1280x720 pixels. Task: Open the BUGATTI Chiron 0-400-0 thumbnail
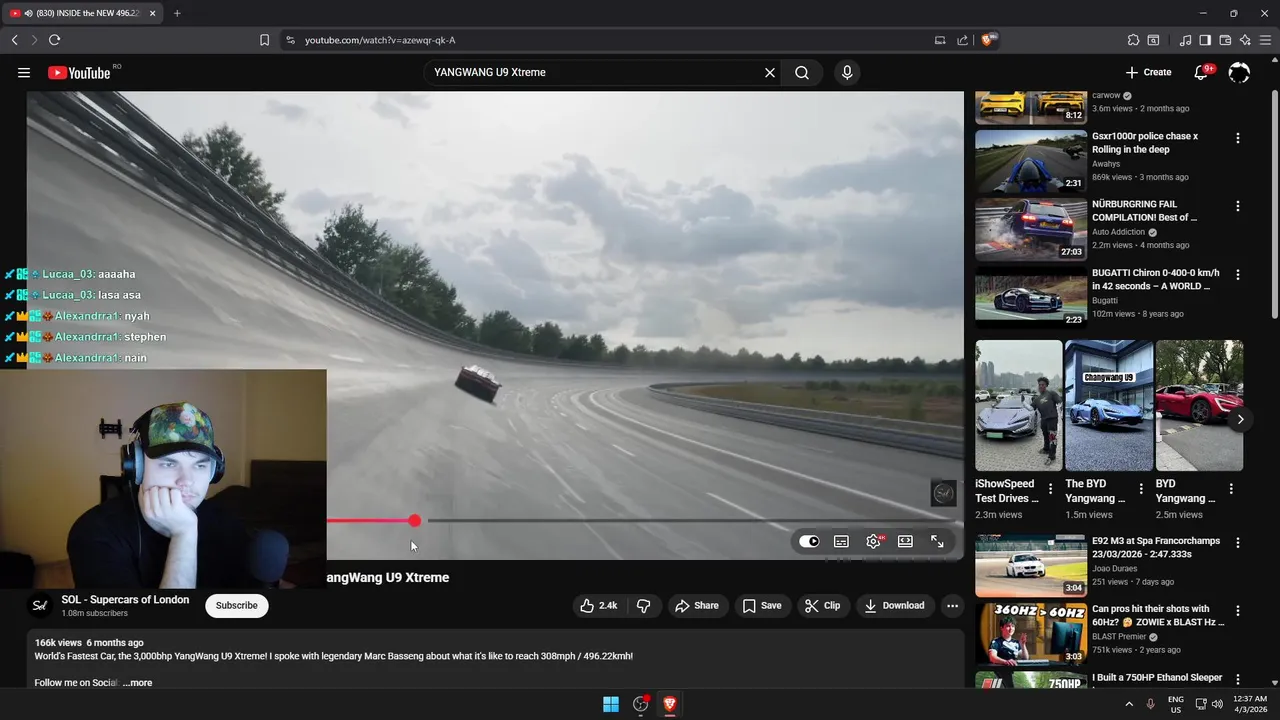coord(1031,297)
